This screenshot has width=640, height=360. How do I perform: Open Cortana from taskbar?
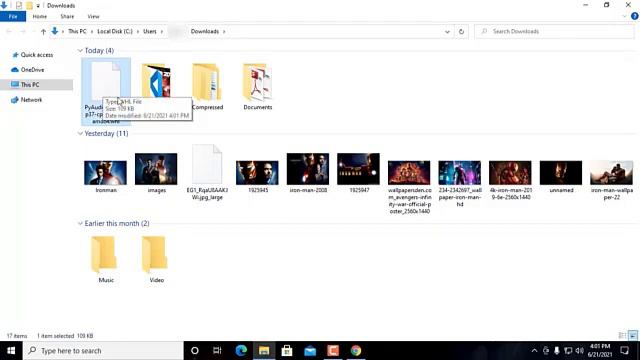(x=195, y=351)
